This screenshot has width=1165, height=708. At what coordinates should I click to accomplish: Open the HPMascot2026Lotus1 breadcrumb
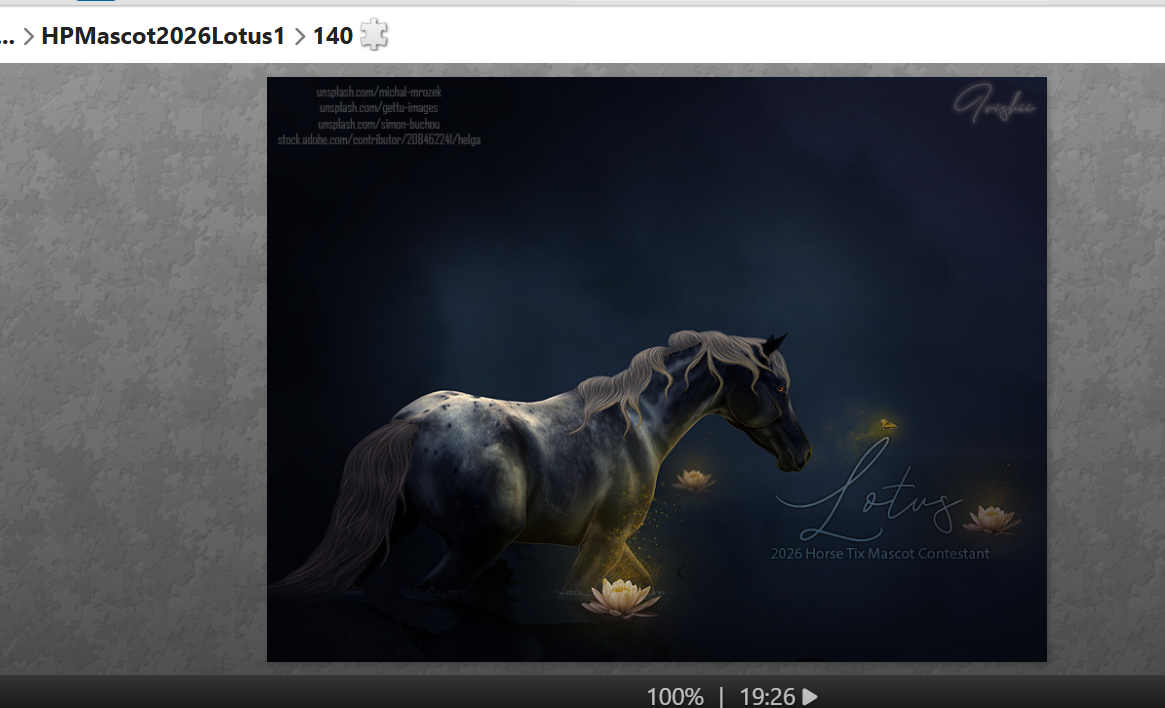click(163, 36)
